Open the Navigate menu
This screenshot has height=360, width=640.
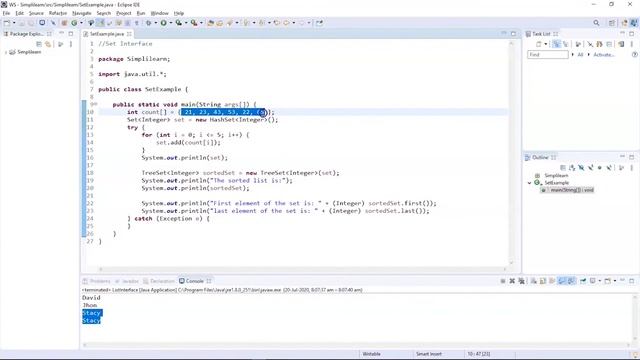pyautogui.click(x=82, y=13)
